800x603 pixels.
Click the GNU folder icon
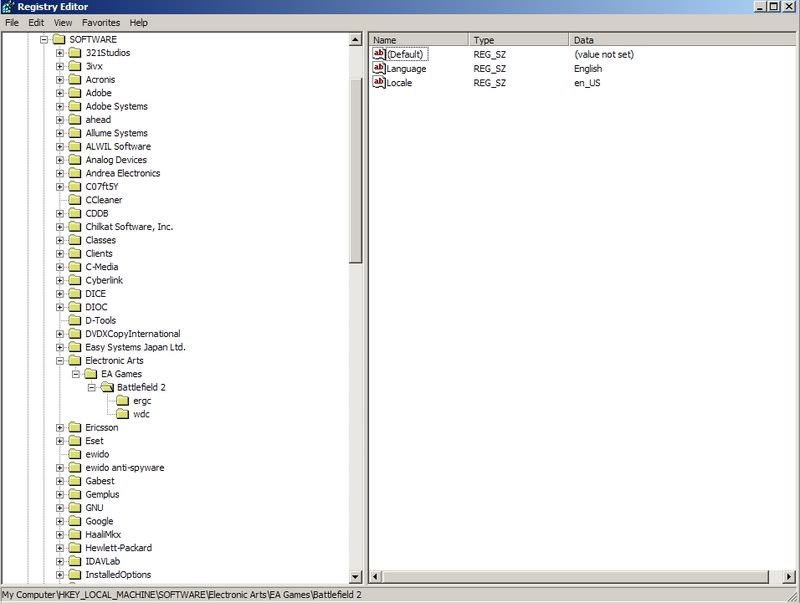pyautogui.click(x=75, y=508)
